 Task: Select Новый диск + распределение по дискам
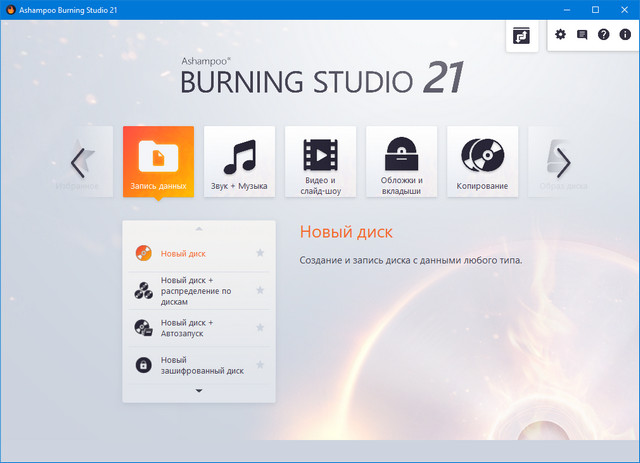pyautogui.click(x=197, y=290)
